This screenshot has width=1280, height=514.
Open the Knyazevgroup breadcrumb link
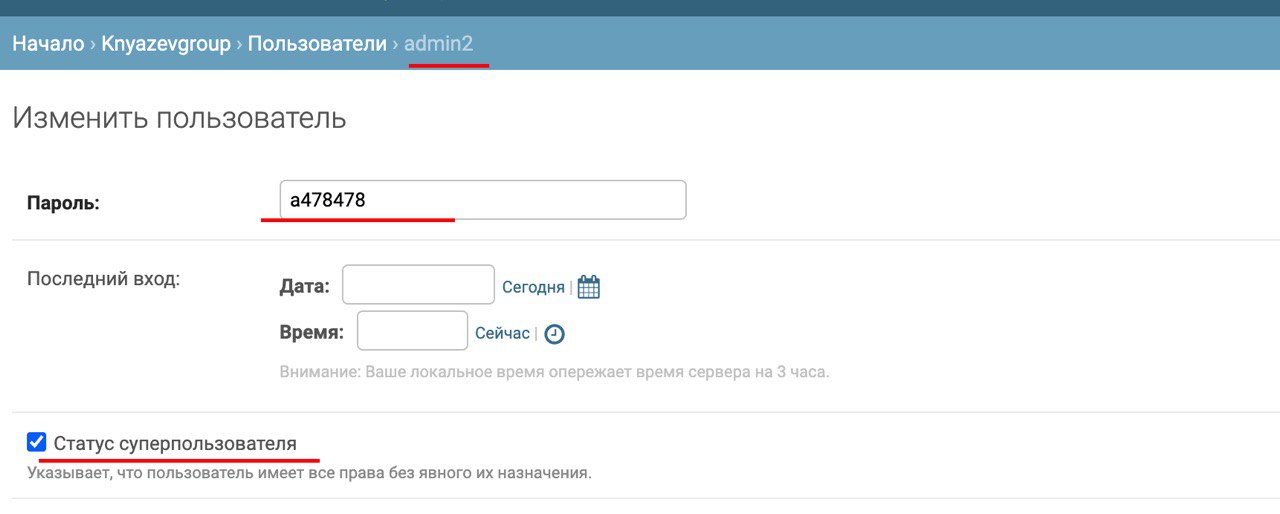166,44
